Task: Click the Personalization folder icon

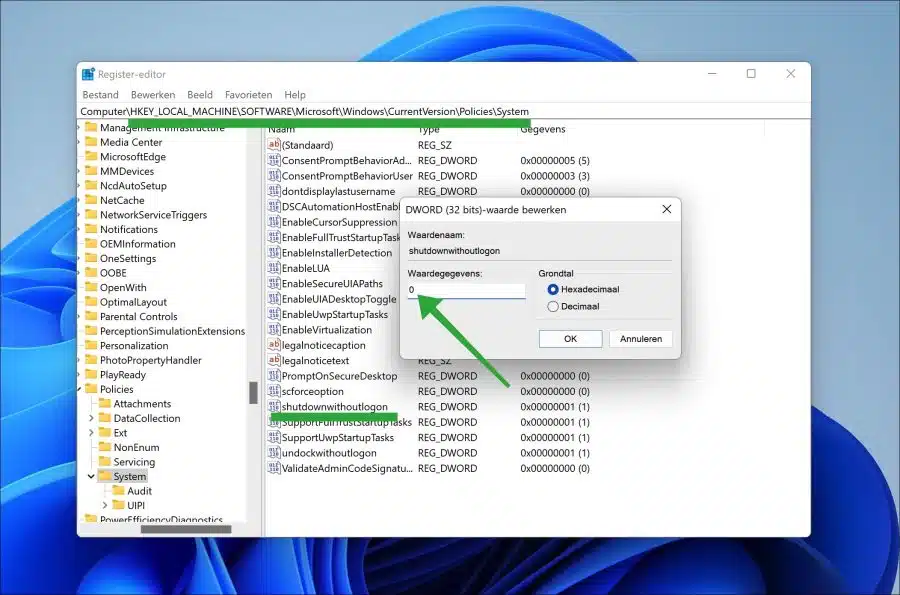Action: [x=91, y=345]
